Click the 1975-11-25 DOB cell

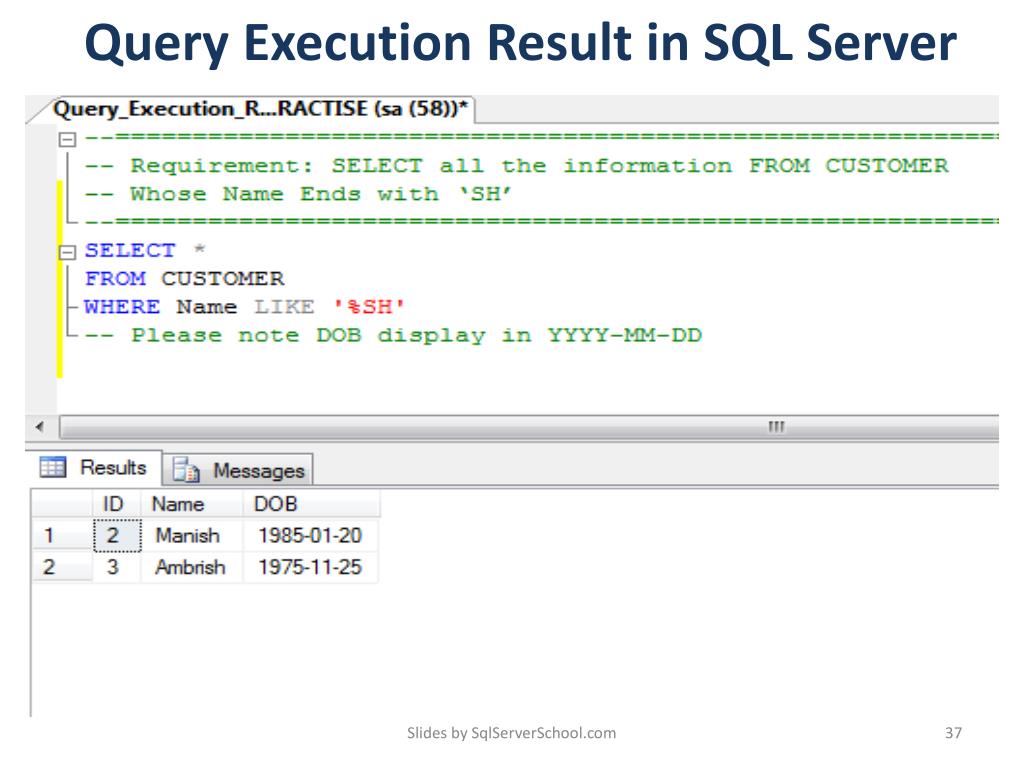(311, 567)
